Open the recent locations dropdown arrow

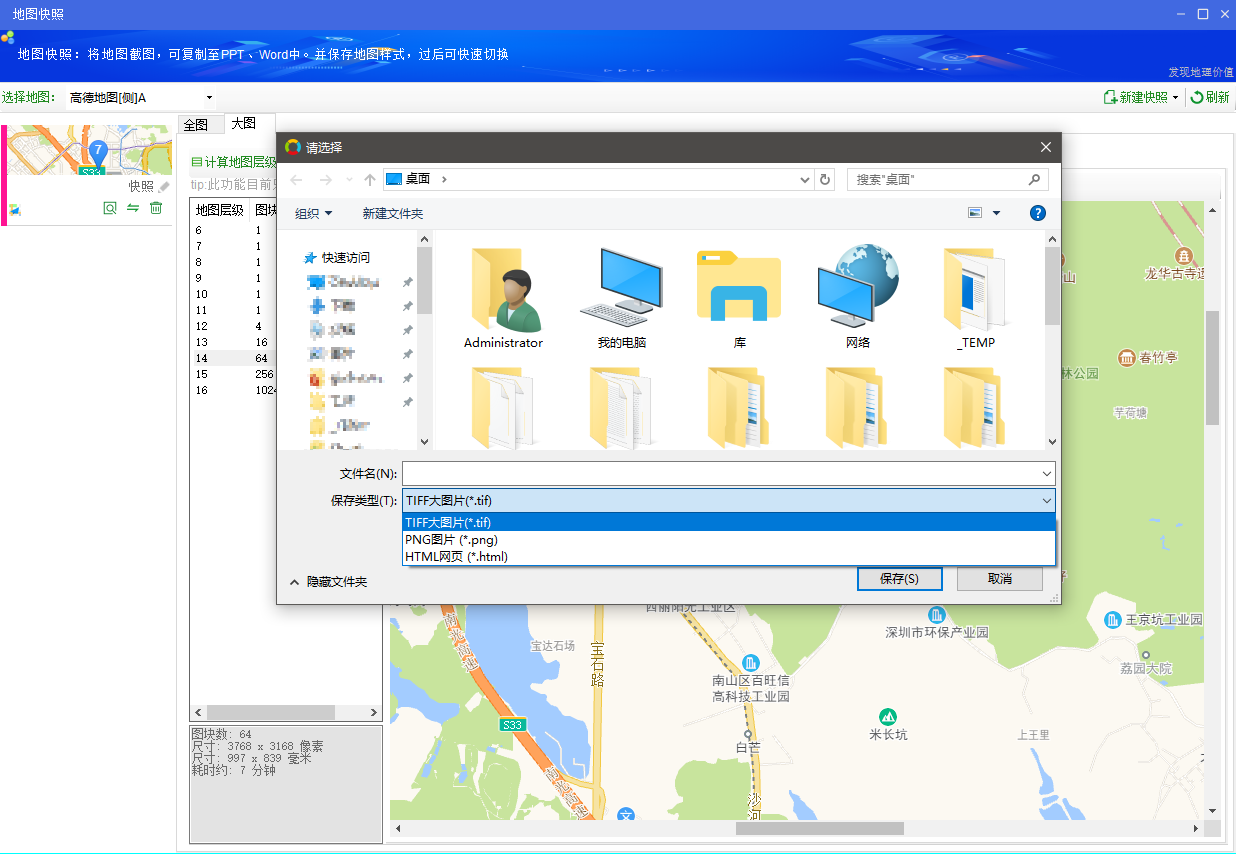coord(349,179)
